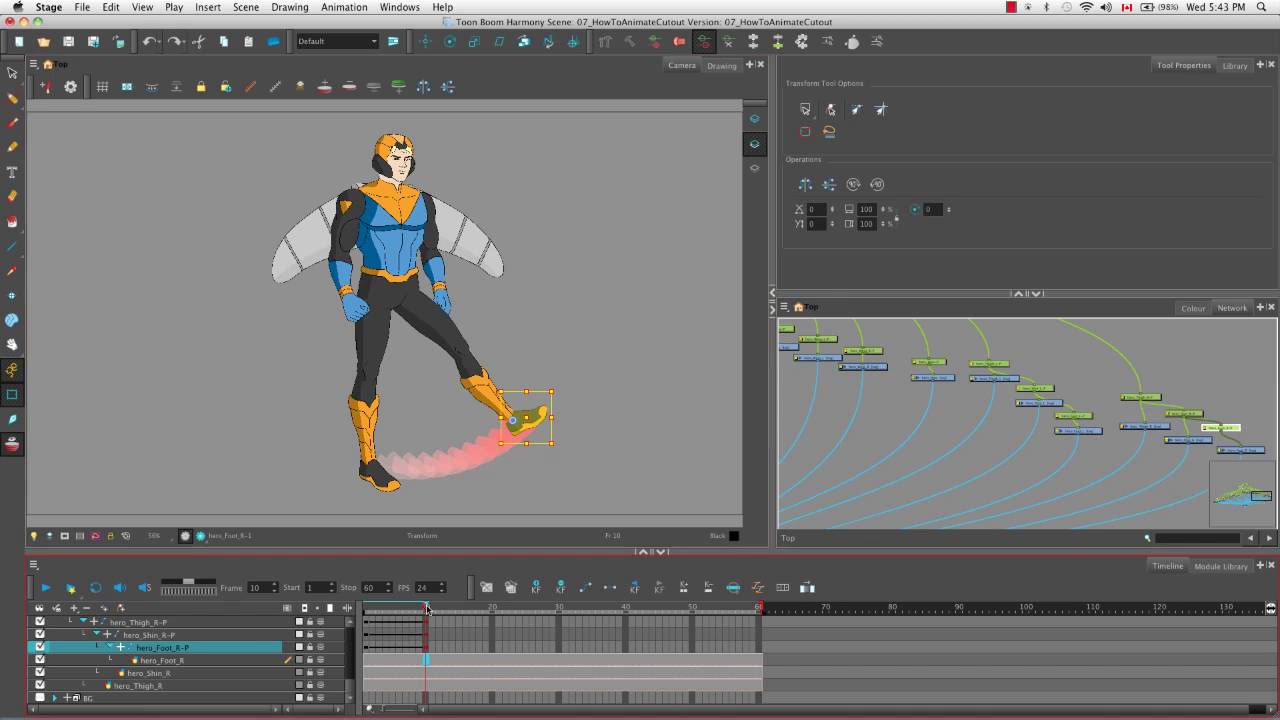This screenshot has height=720, width=1280.
Task: Switch to the Colour tab
Action: tap(1193, 308)
